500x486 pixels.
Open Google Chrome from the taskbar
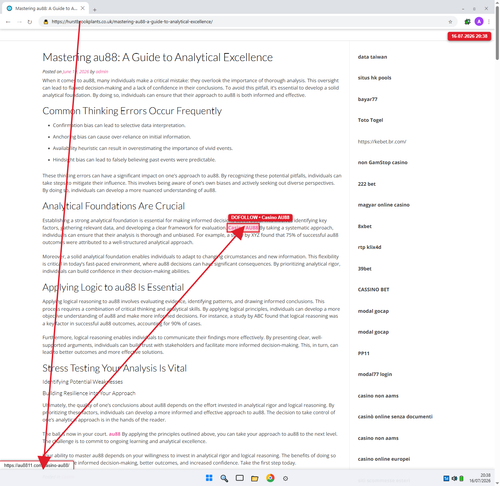270,478
